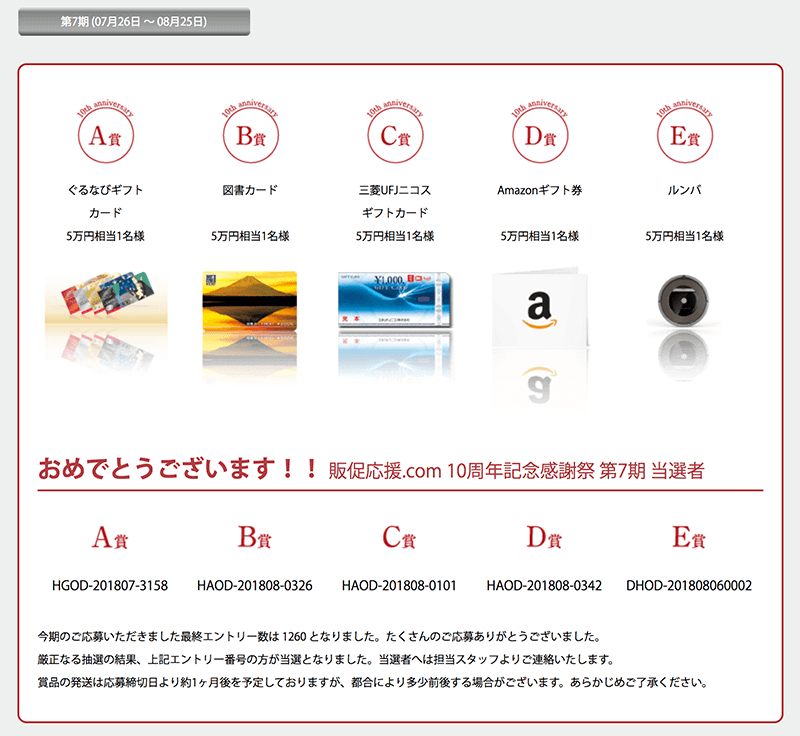This screenshot has height=736, width=800.
Task: Click 5万円相当1名様 under Amazonギフト券
Action: 540,236
